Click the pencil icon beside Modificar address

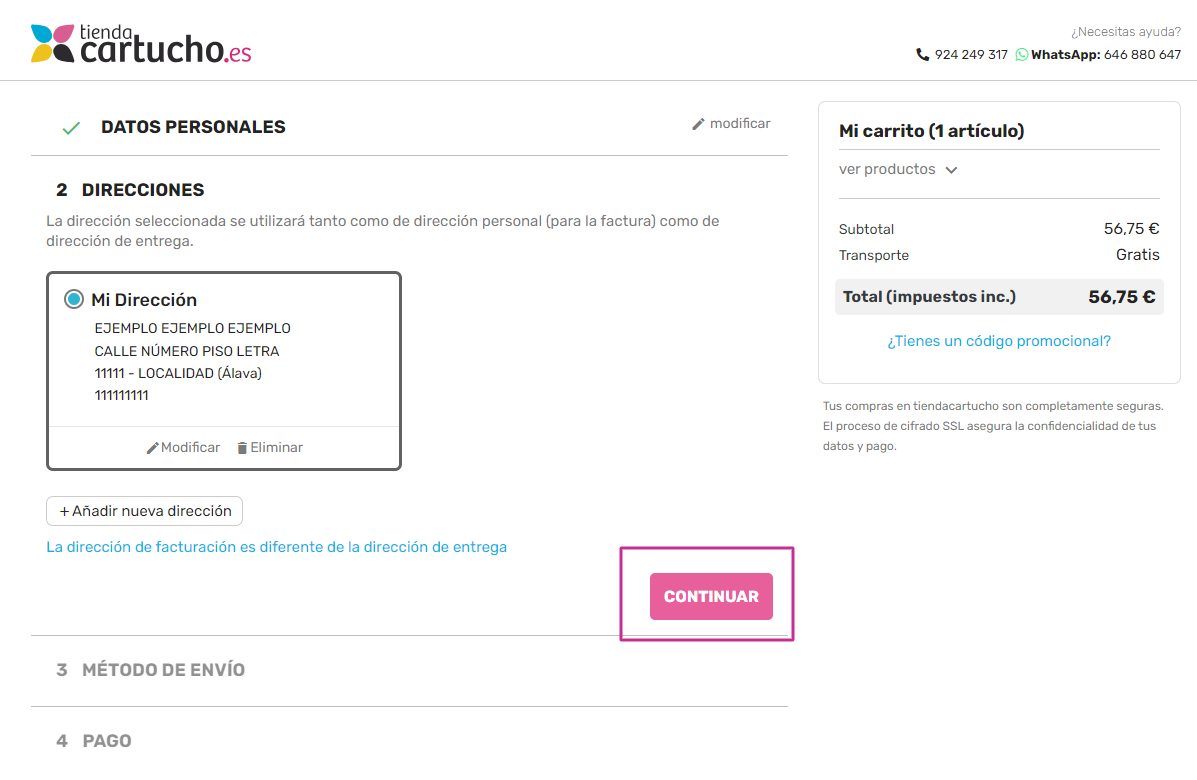coord(153,448)
